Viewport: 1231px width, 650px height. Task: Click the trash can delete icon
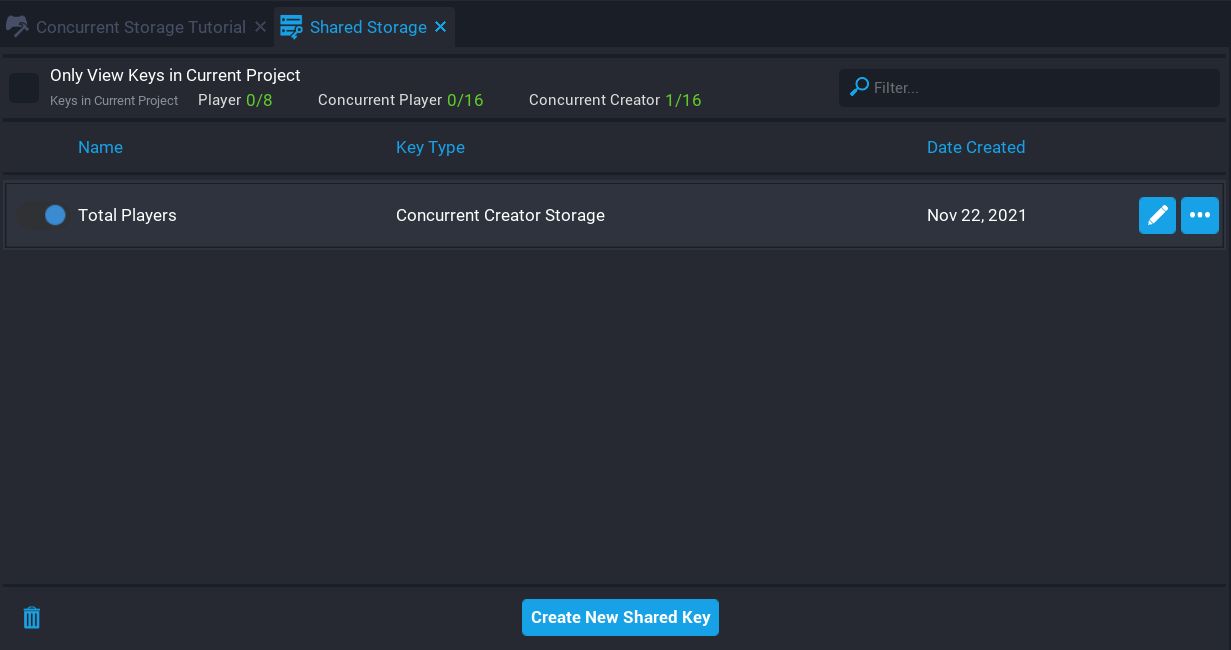click(x=32, y=618)
